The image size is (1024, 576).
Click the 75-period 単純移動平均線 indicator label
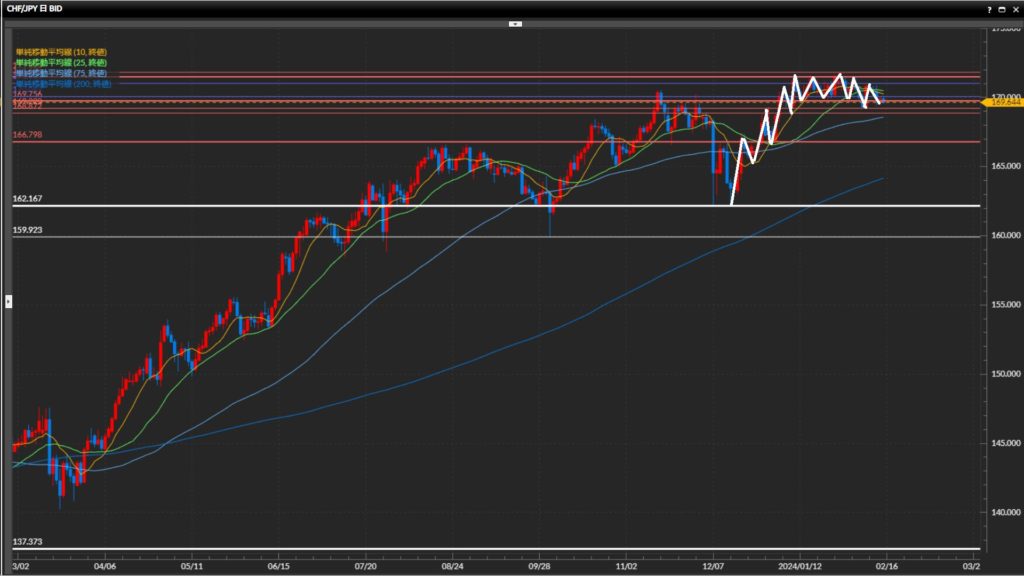[x=62, y=73]
